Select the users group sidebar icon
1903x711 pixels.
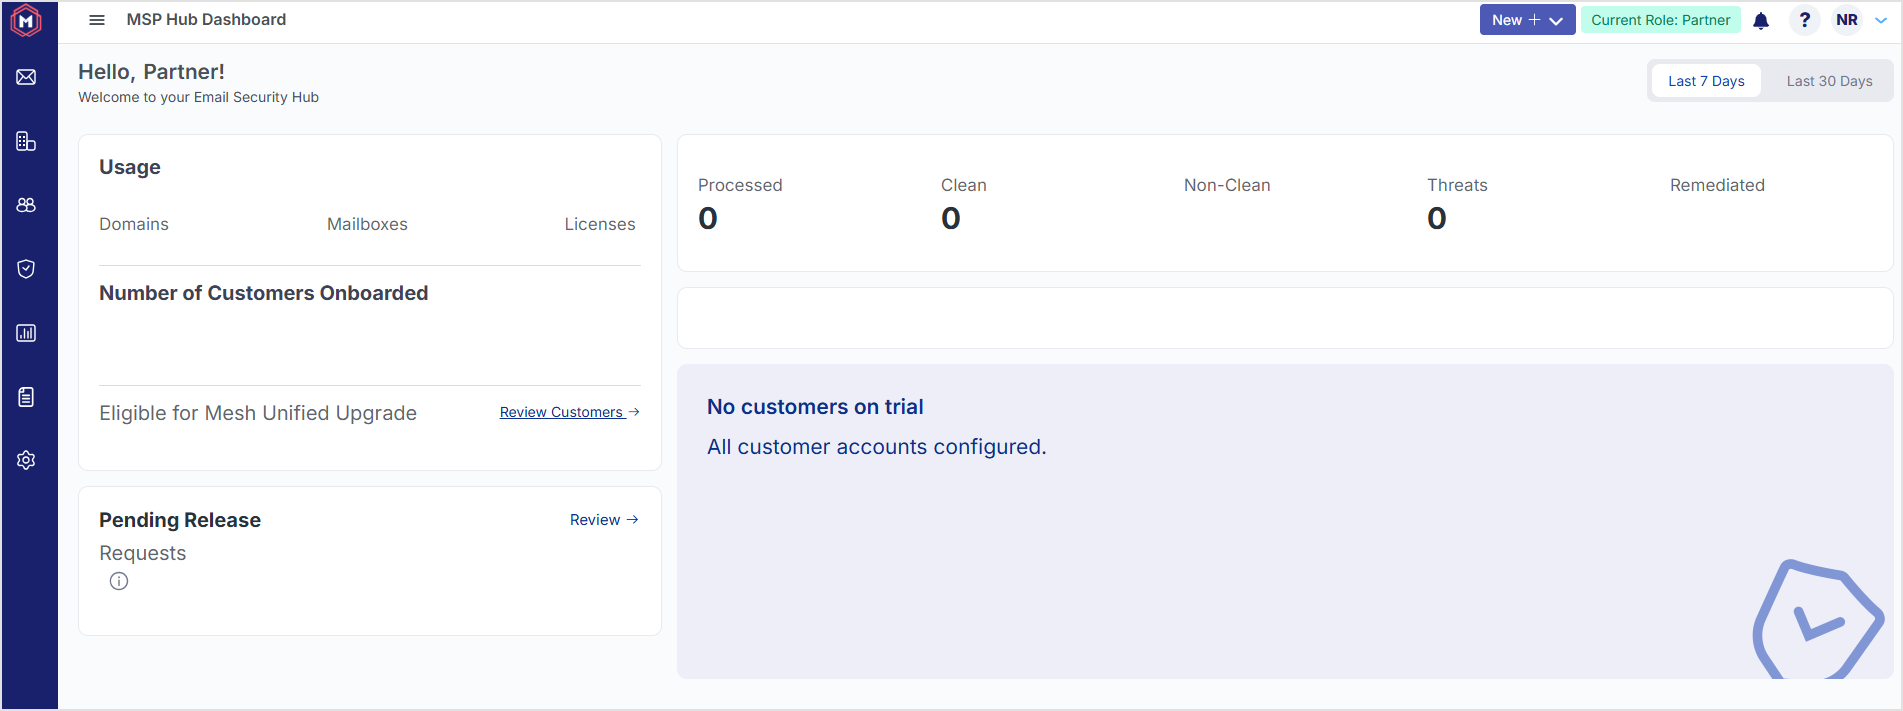click(x=26, y=205)
